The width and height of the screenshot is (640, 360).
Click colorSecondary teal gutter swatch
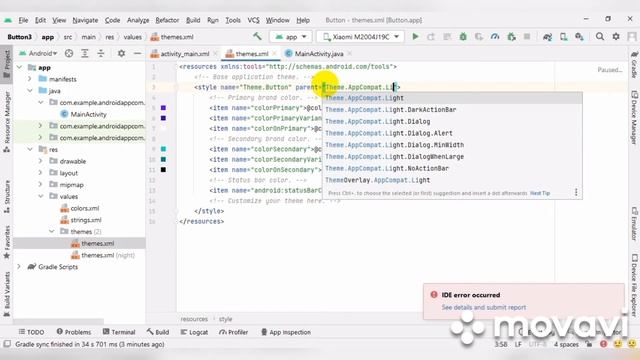point(163,149)
